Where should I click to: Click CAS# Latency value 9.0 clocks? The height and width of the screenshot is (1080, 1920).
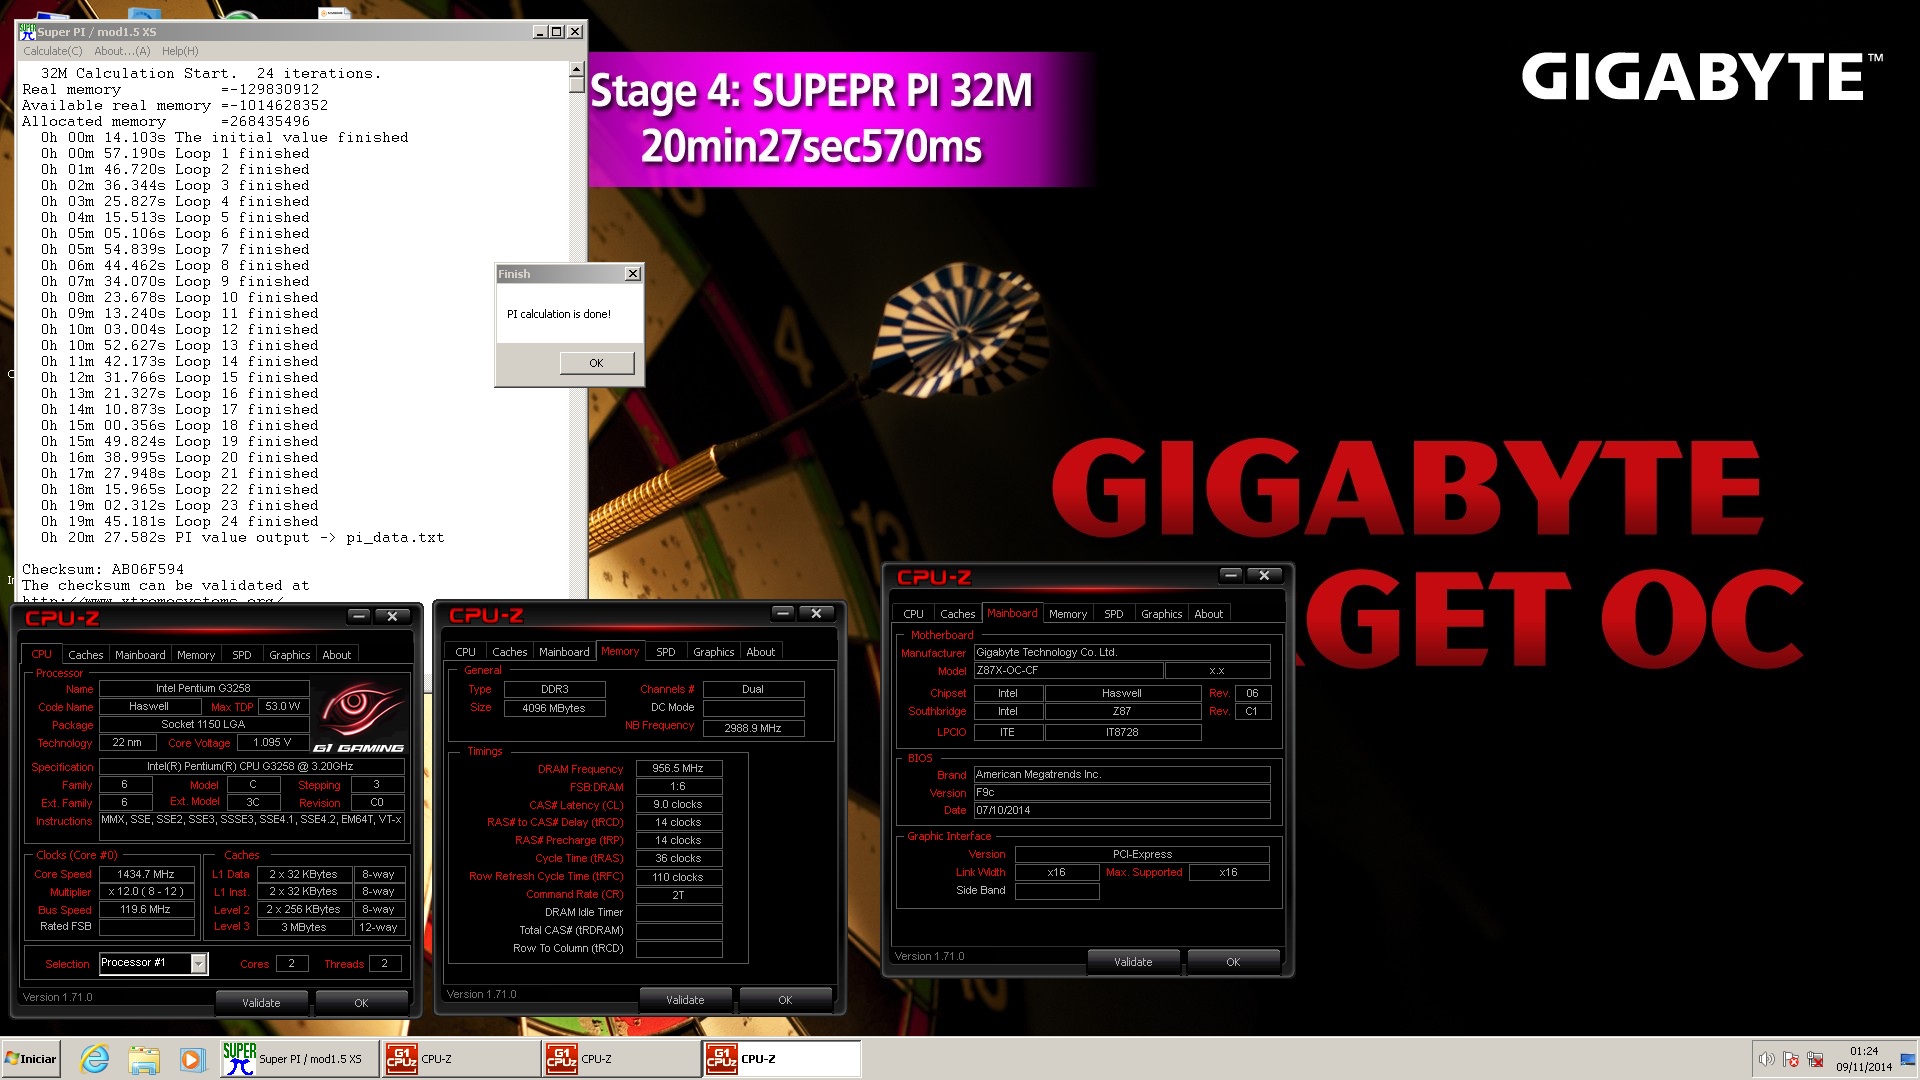(678, 805)
